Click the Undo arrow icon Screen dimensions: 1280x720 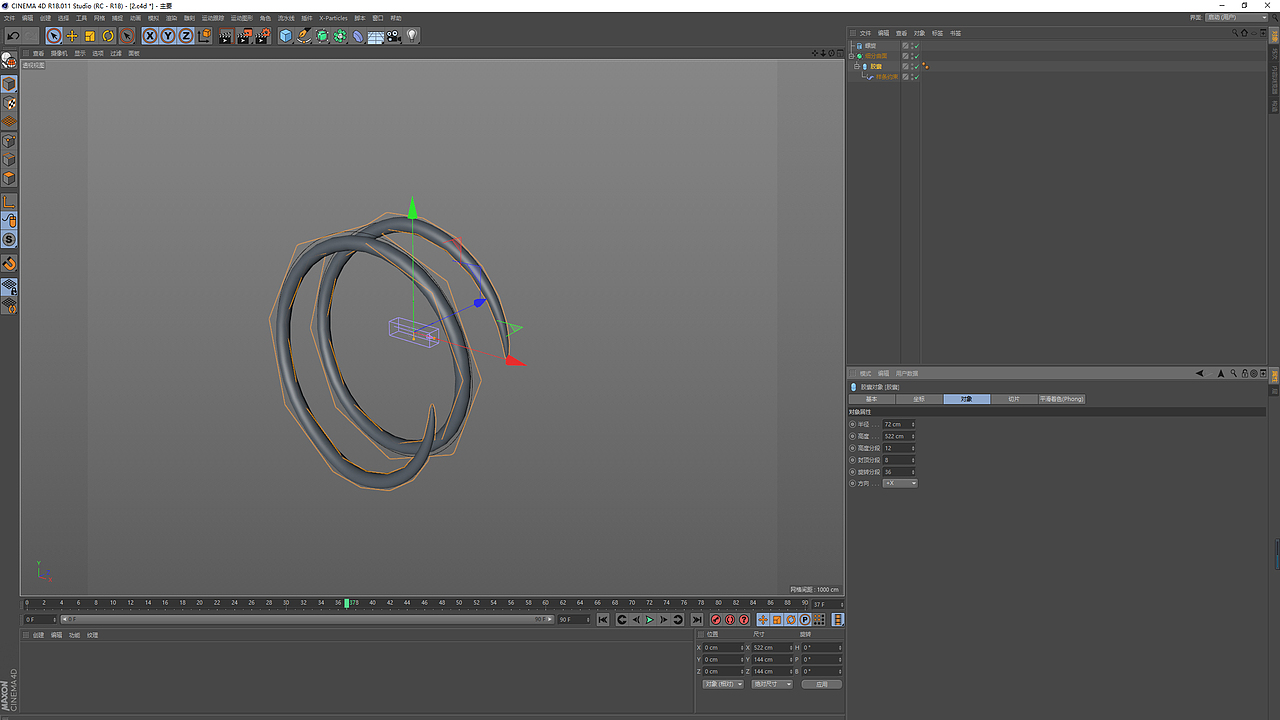13,36
